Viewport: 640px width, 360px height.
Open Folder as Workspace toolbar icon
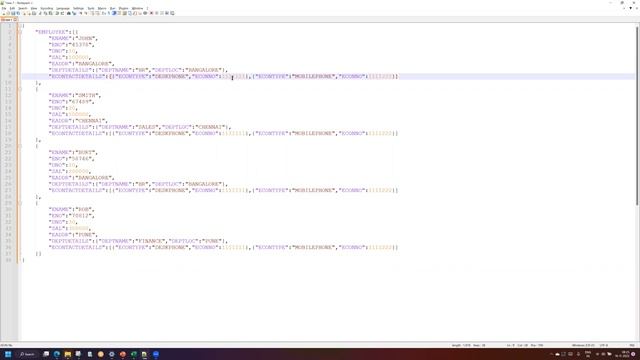[140, 13]
